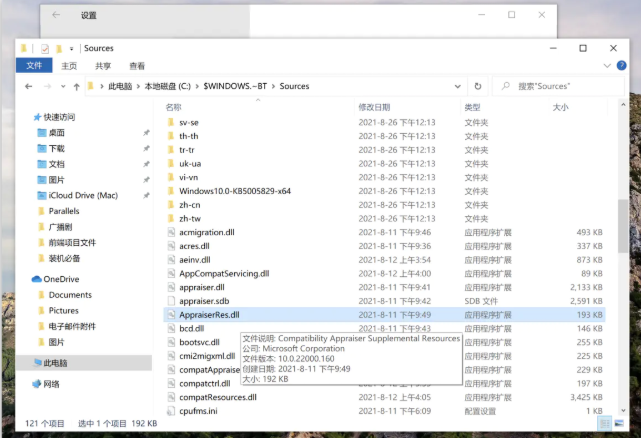Click pin icon beside 下载
Viewport: 641px width, 438px height.
146,148
